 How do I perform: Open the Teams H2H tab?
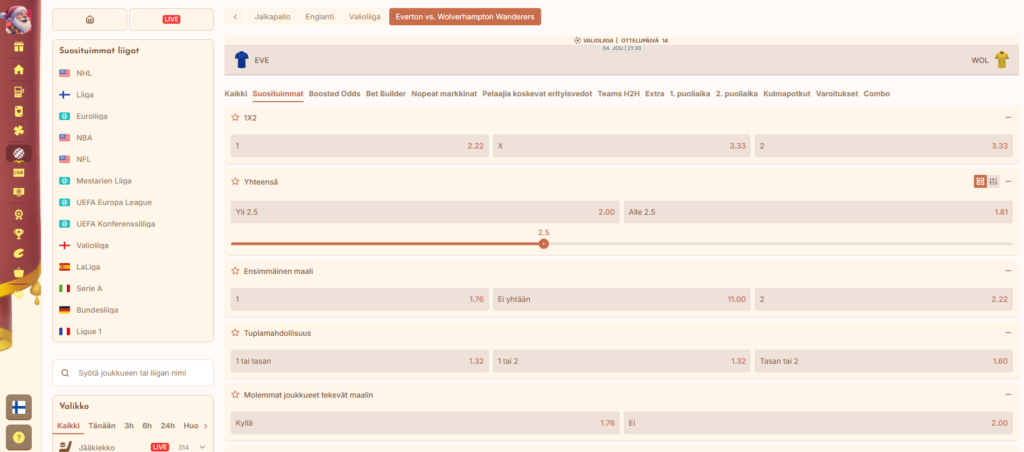click(618, 93)
